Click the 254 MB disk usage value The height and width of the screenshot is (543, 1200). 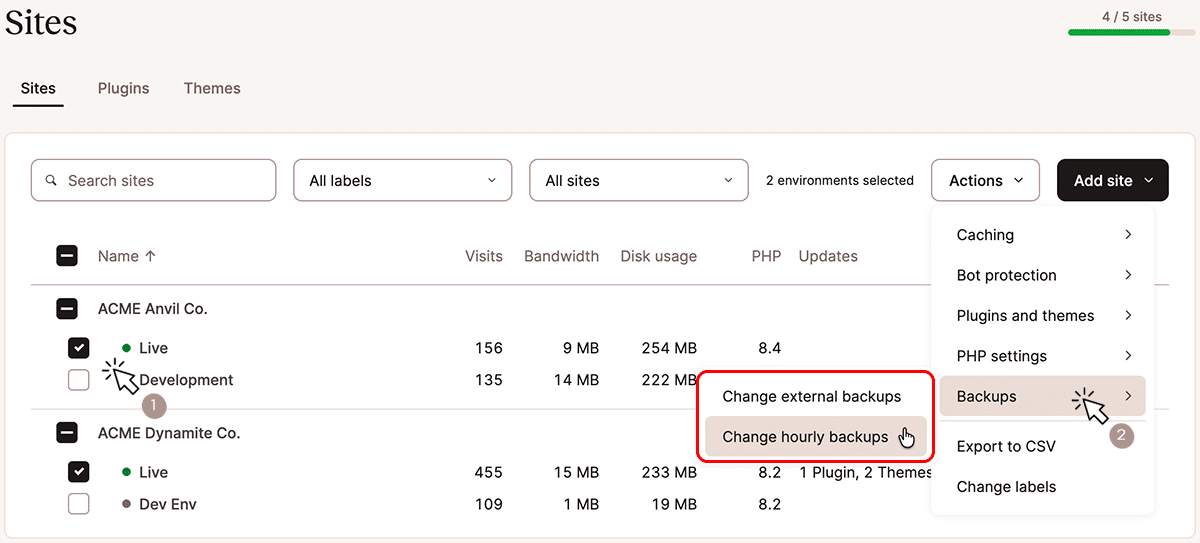click(669, 348)
